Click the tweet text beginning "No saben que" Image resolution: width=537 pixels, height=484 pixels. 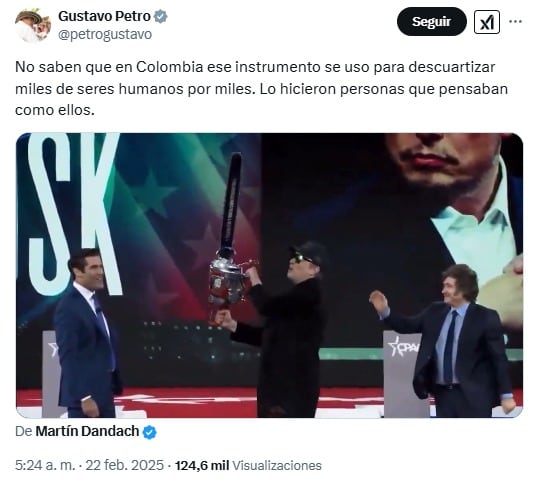(261, 88)
